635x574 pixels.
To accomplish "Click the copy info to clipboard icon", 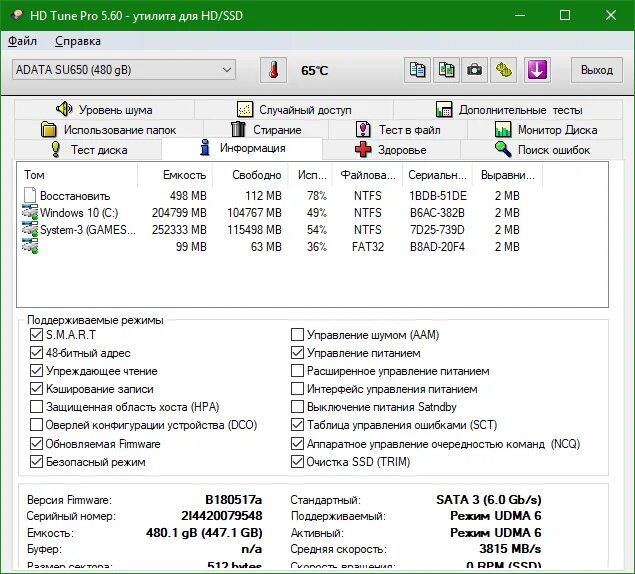I will (x=417, y=70).
